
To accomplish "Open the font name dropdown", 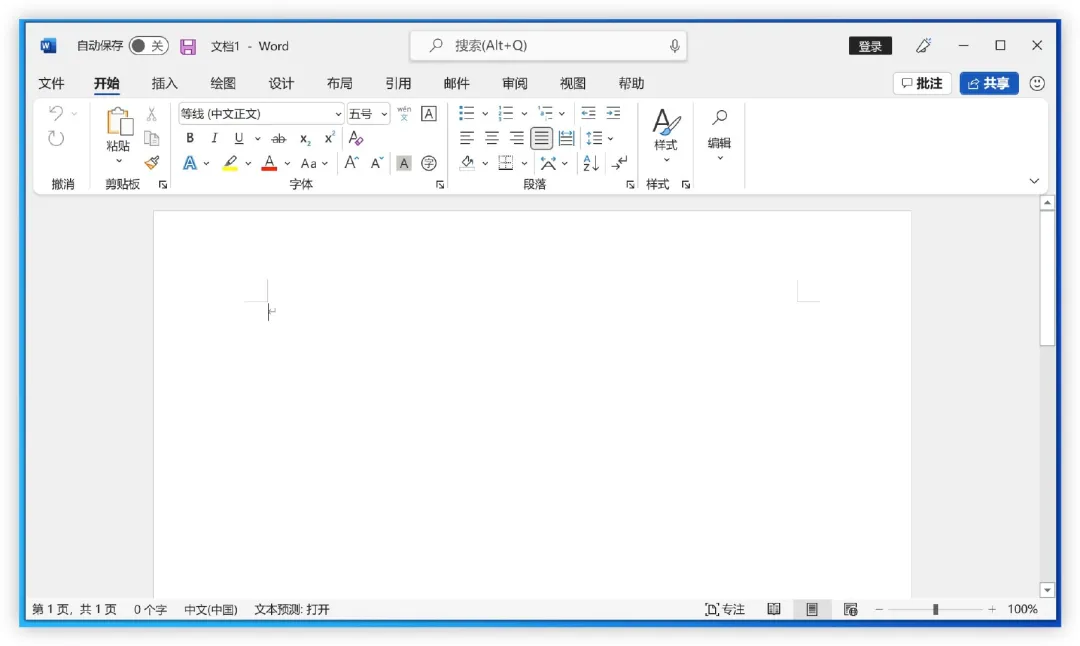I will tap(338, 114).
